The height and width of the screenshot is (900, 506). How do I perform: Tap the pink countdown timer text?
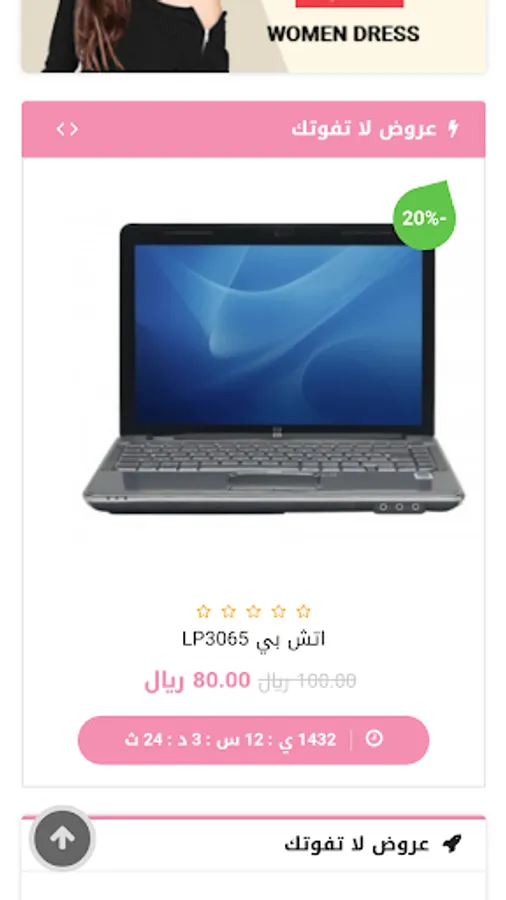tap(231, 739)
